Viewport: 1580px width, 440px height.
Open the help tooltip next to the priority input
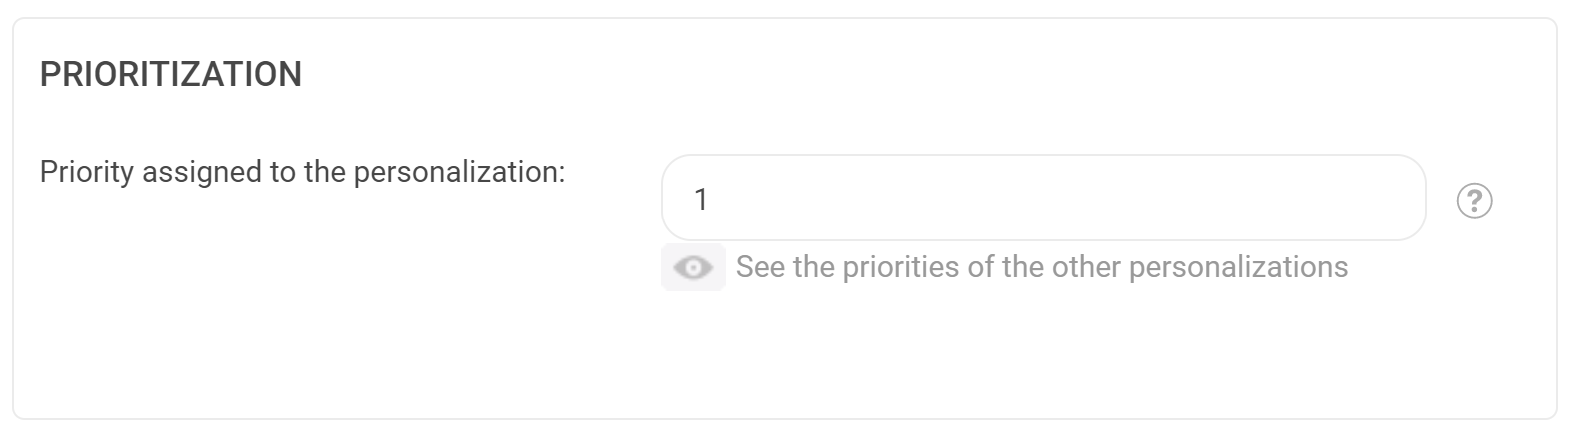coord(1474,201)
